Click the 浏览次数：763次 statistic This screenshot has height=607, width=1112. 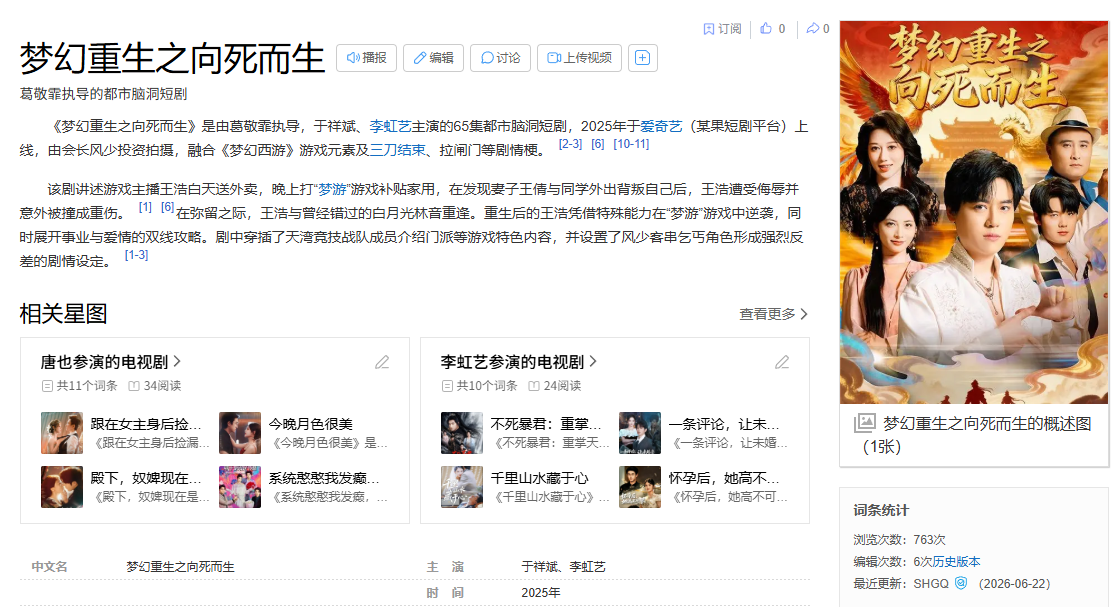coord(899,540)
